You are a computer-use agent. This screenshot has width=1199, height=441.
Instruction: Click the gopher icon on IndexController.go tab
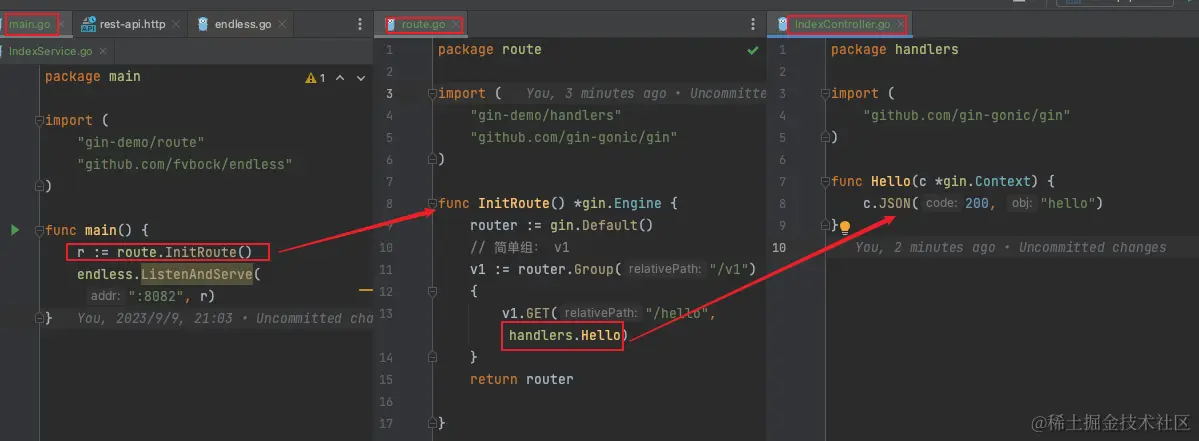pos(783,24)
